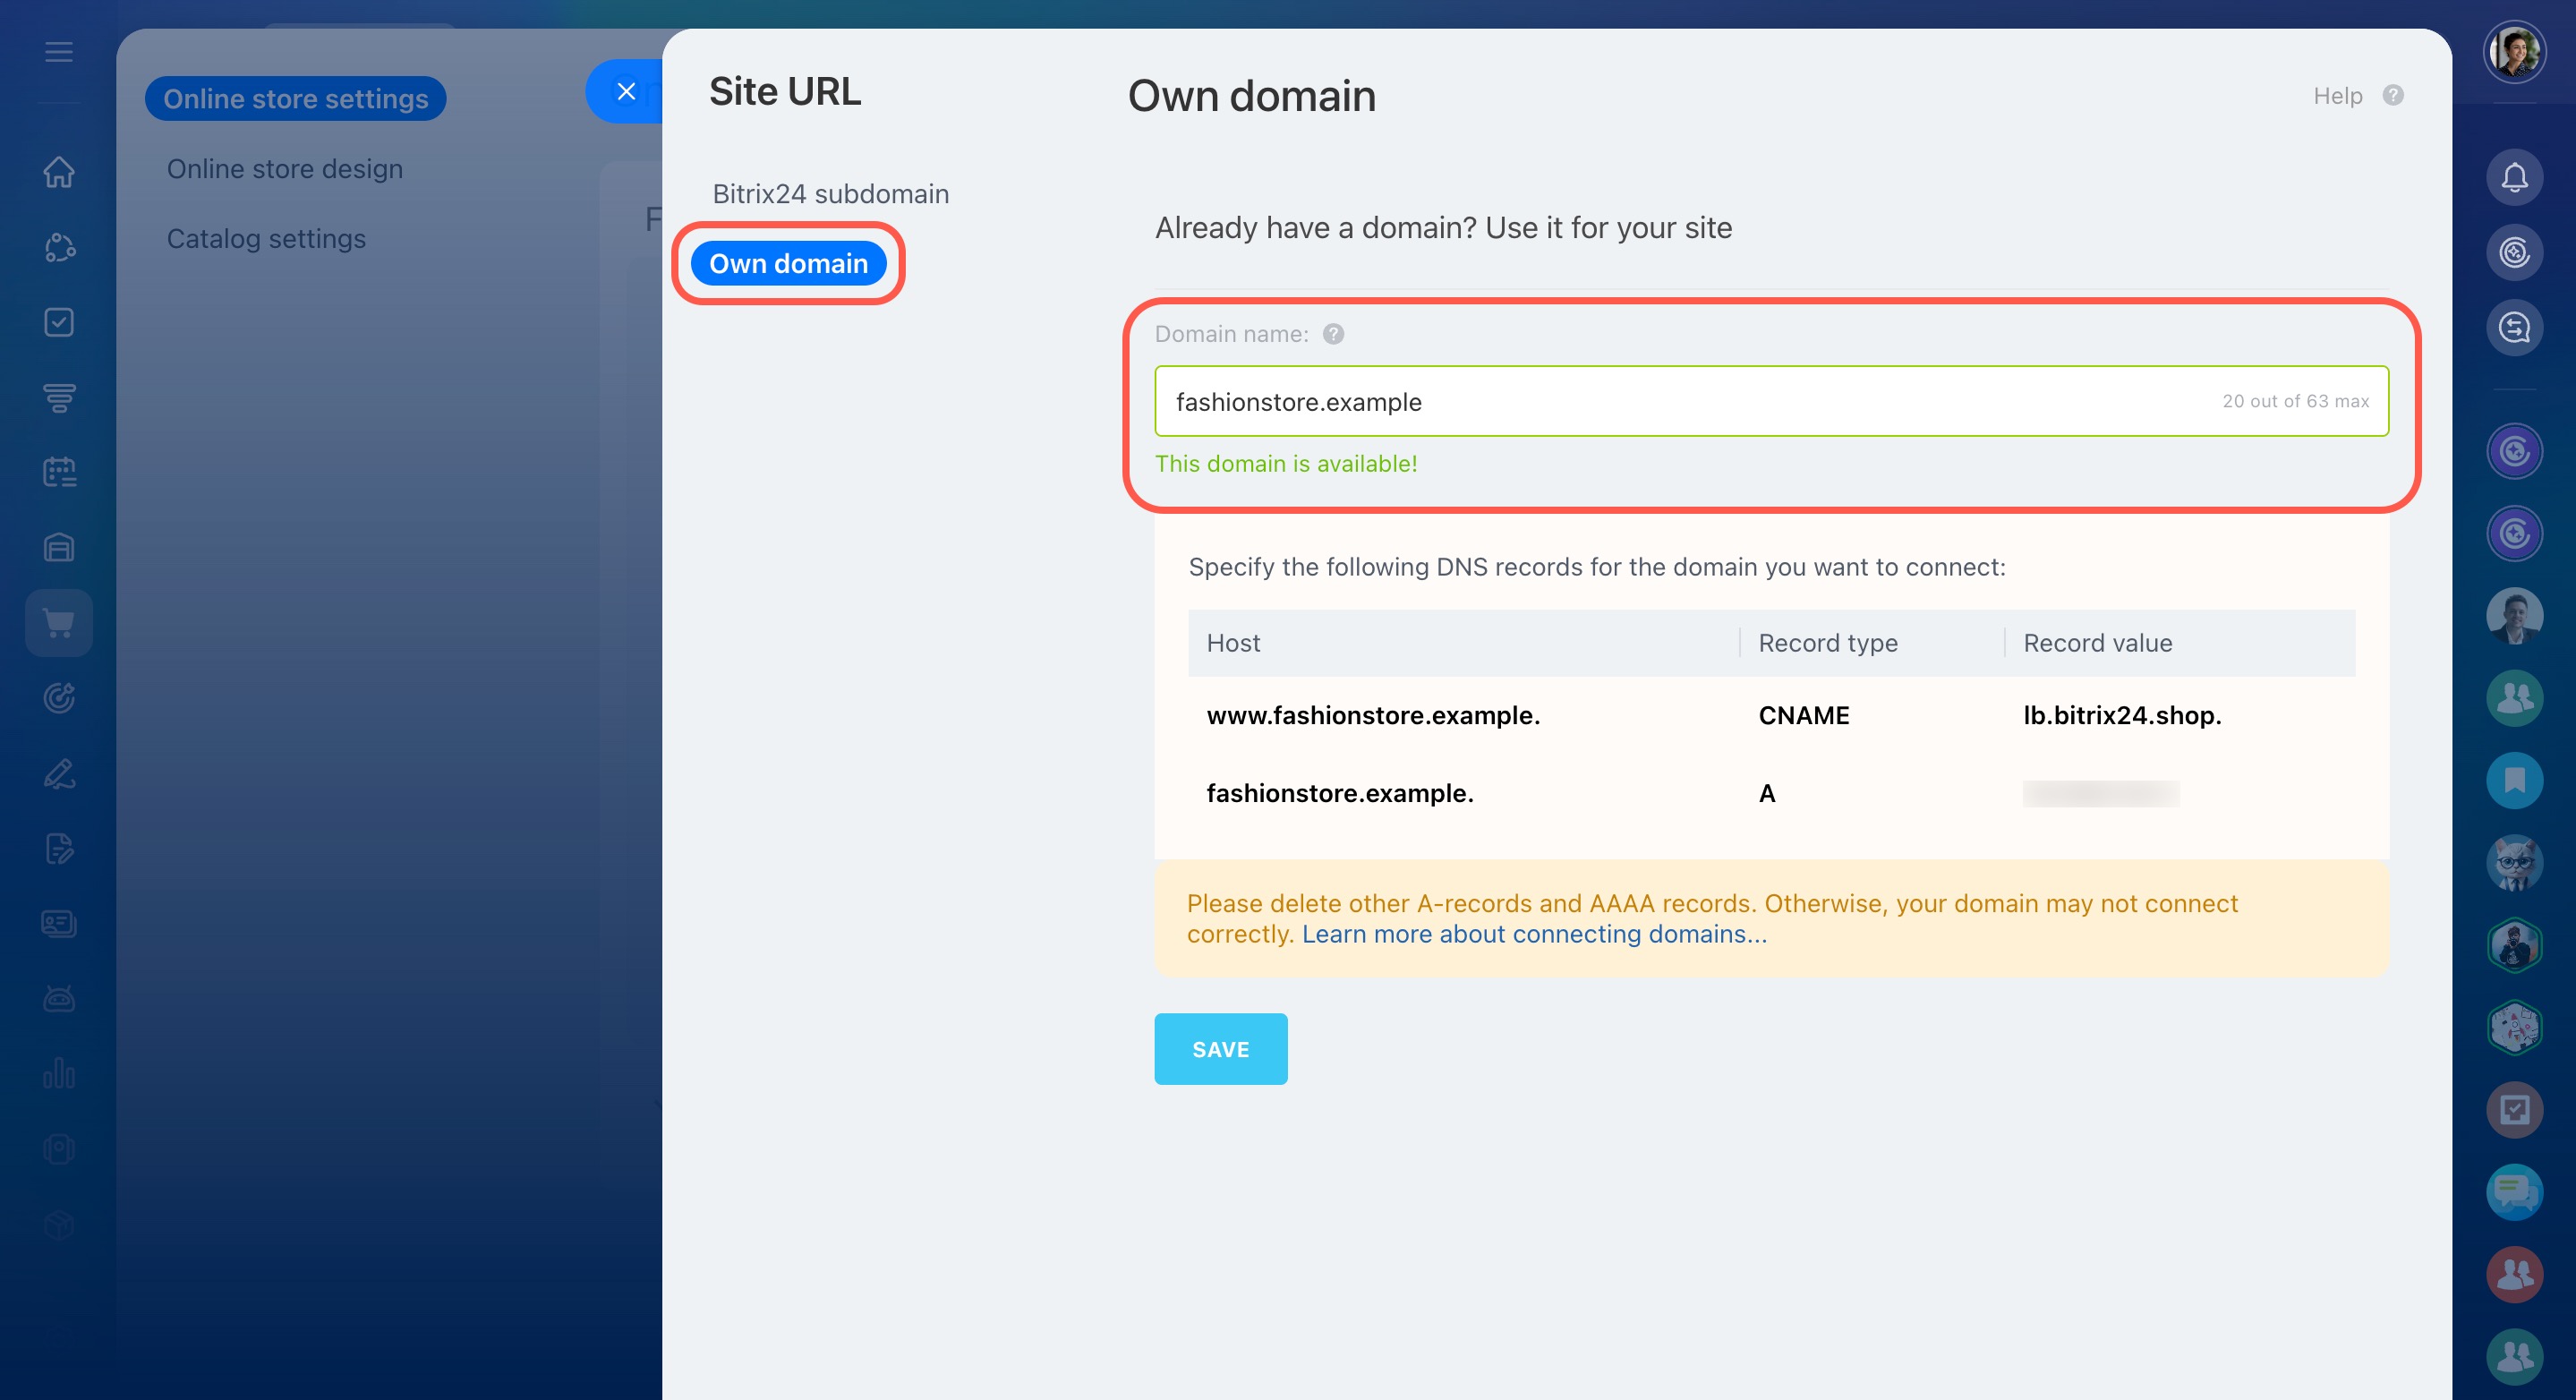Image resolution: width=2576 pixels, height=1400 pixels.
Task: Select the shopping cart online store icon
Action: pos(59,623)
